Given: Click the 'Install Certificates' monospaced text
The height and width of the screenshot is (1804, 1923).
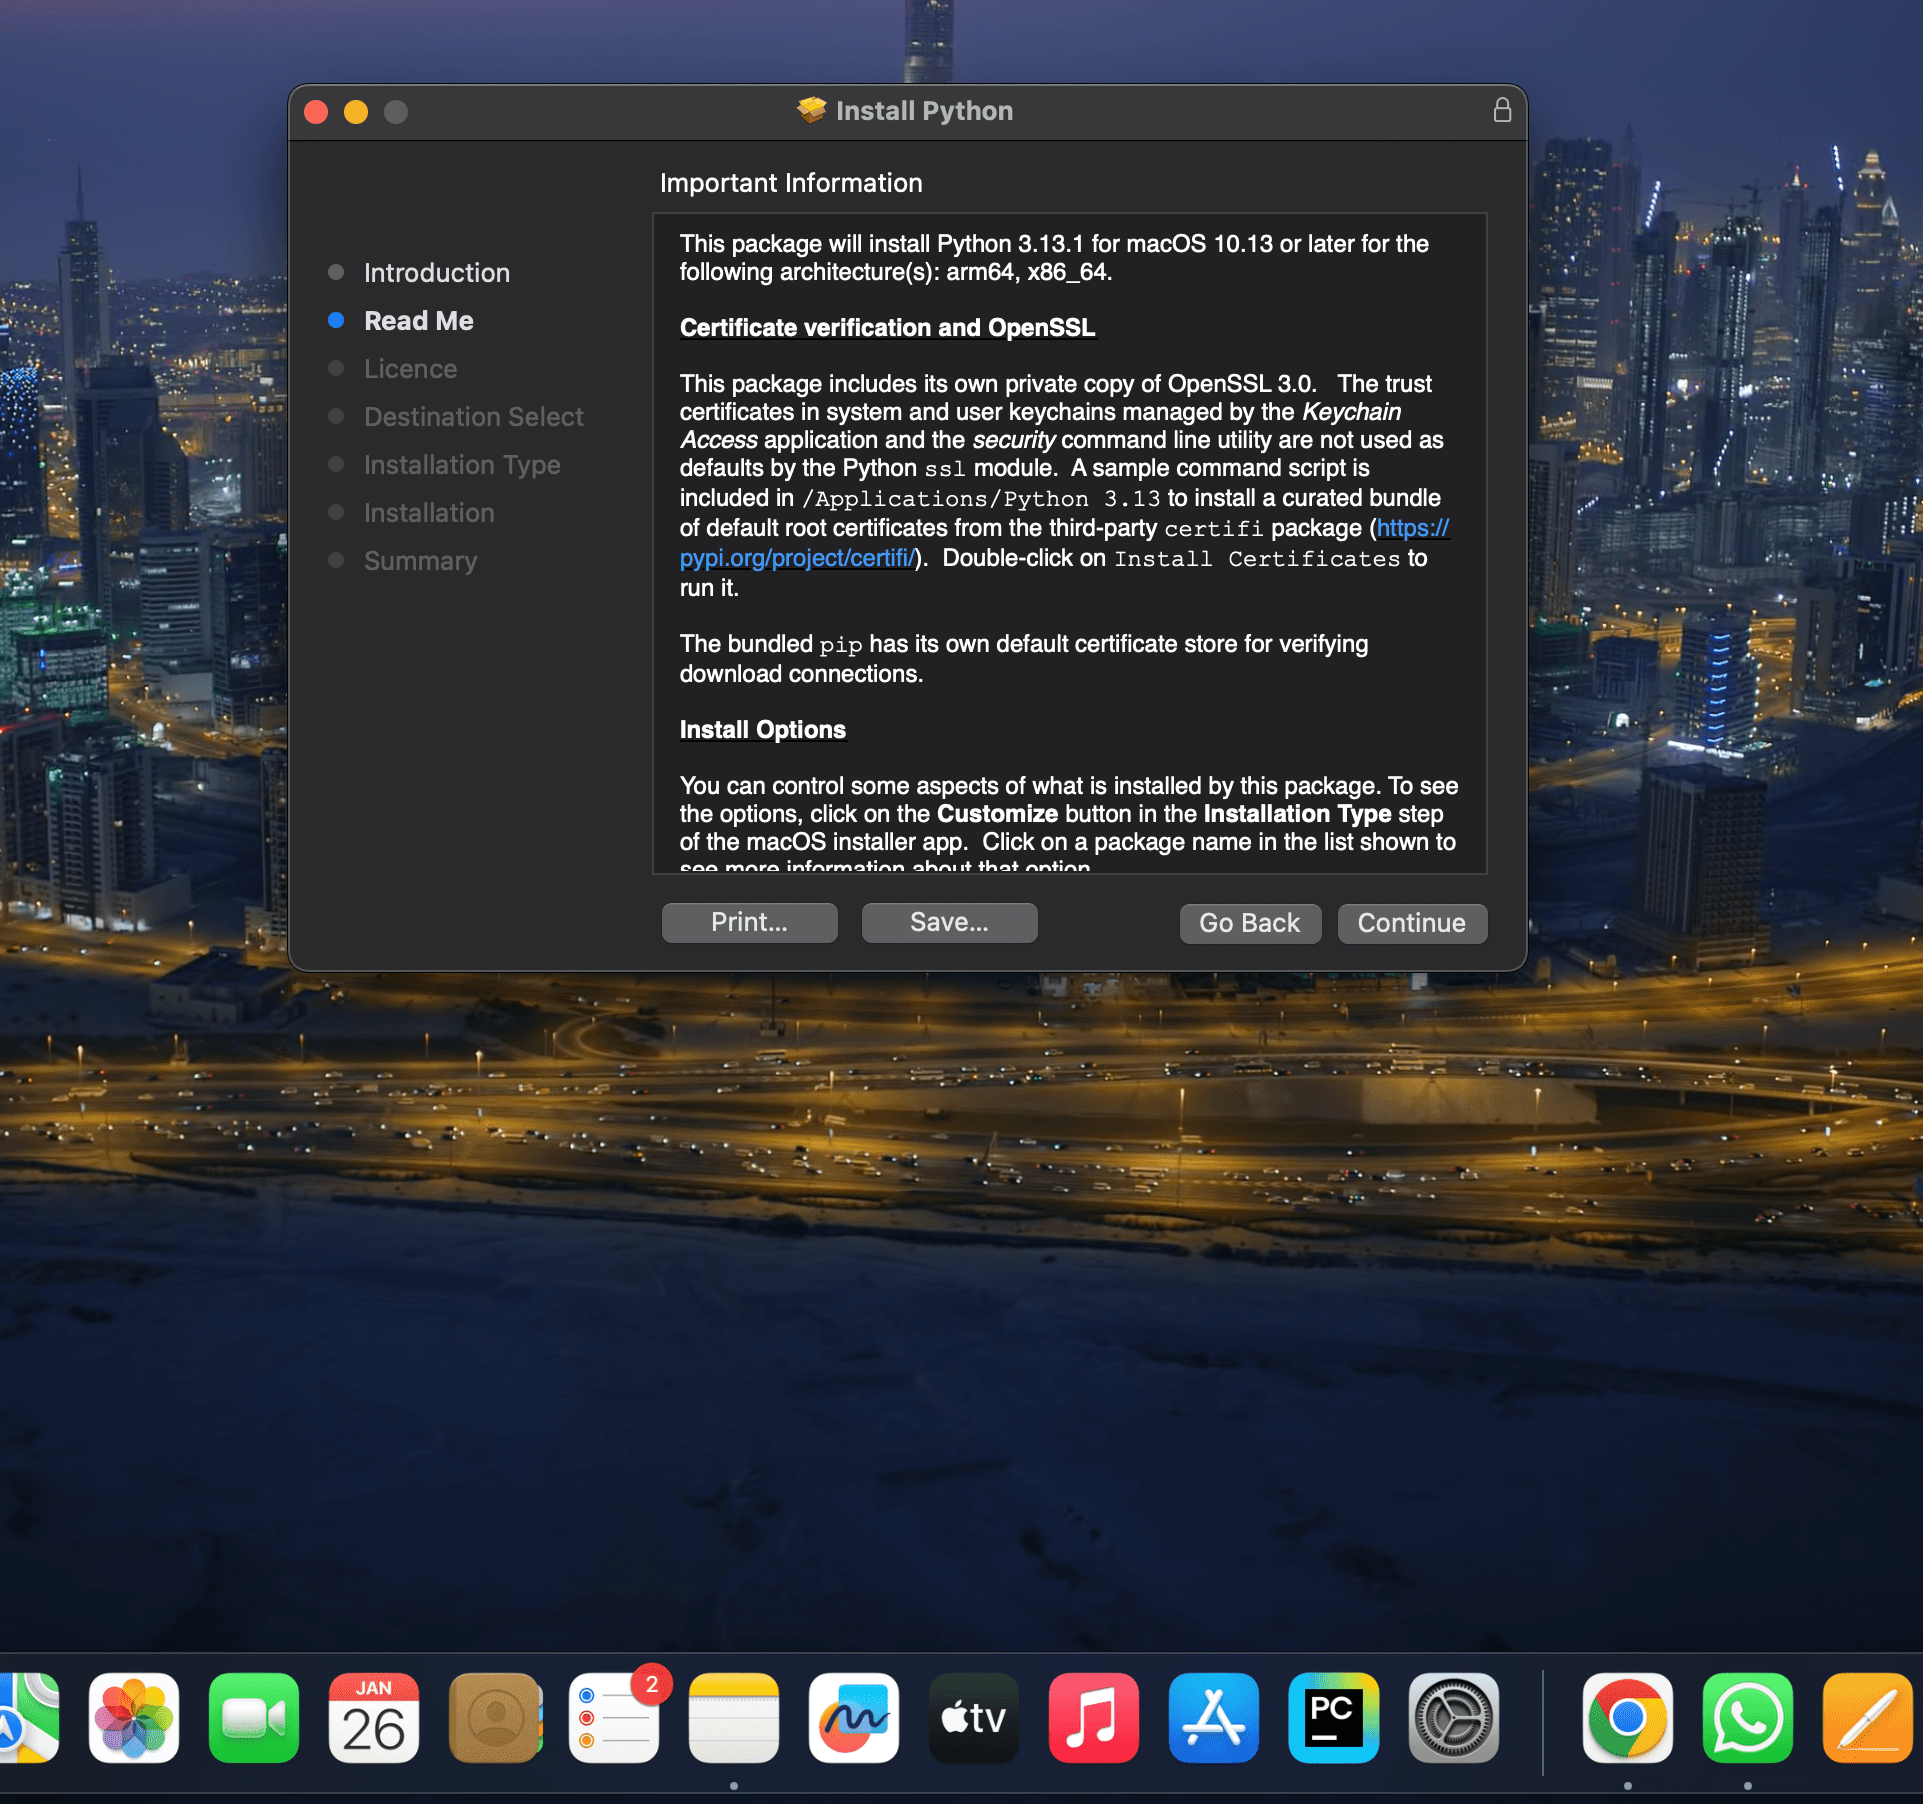Looking at the screenshot, I should coord(1257,559).
